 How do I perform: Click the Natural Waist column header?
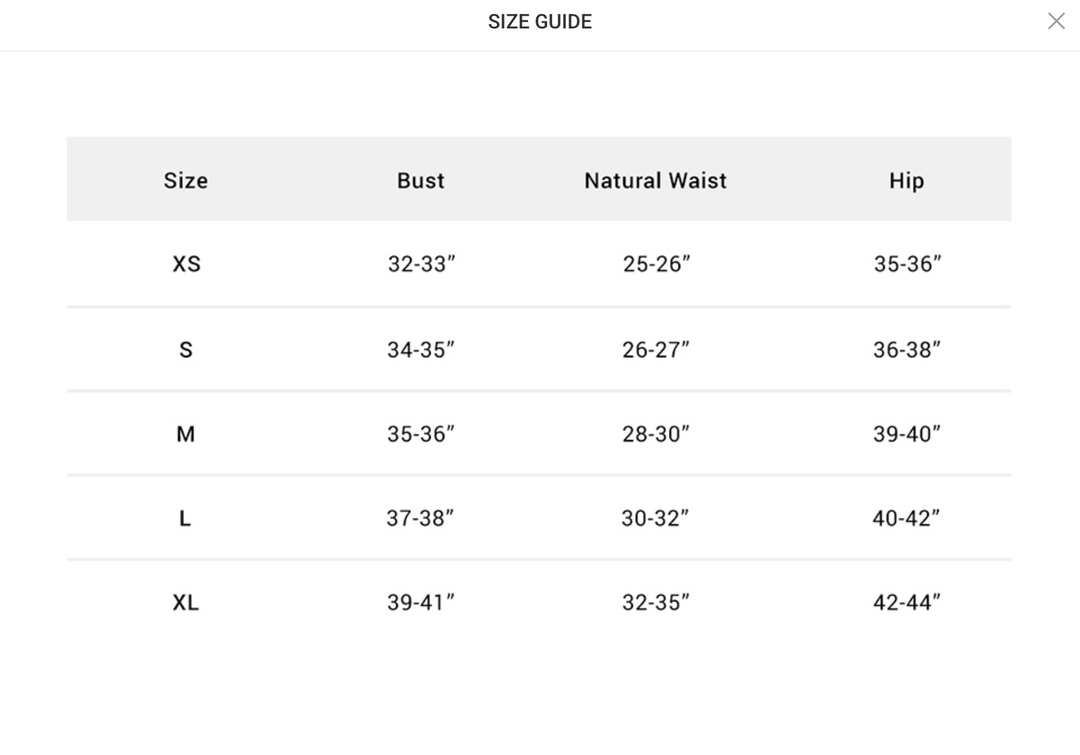click(x=656, y=180)
